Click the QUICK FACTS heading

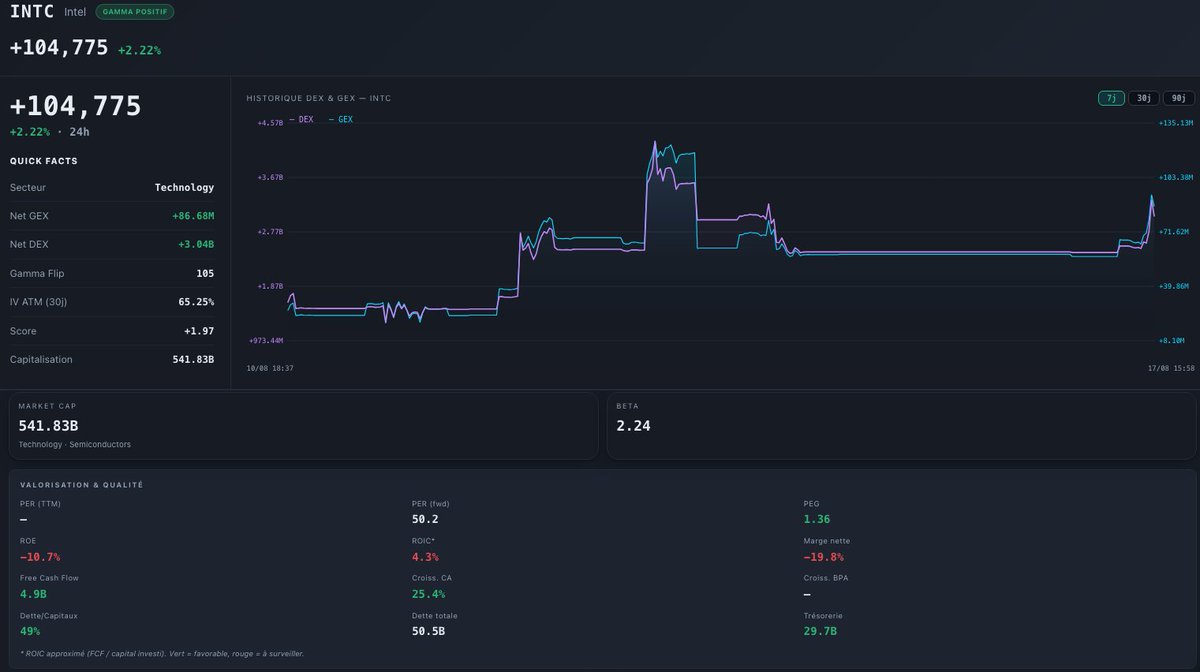pyautogui.click(x=44, y=161)
